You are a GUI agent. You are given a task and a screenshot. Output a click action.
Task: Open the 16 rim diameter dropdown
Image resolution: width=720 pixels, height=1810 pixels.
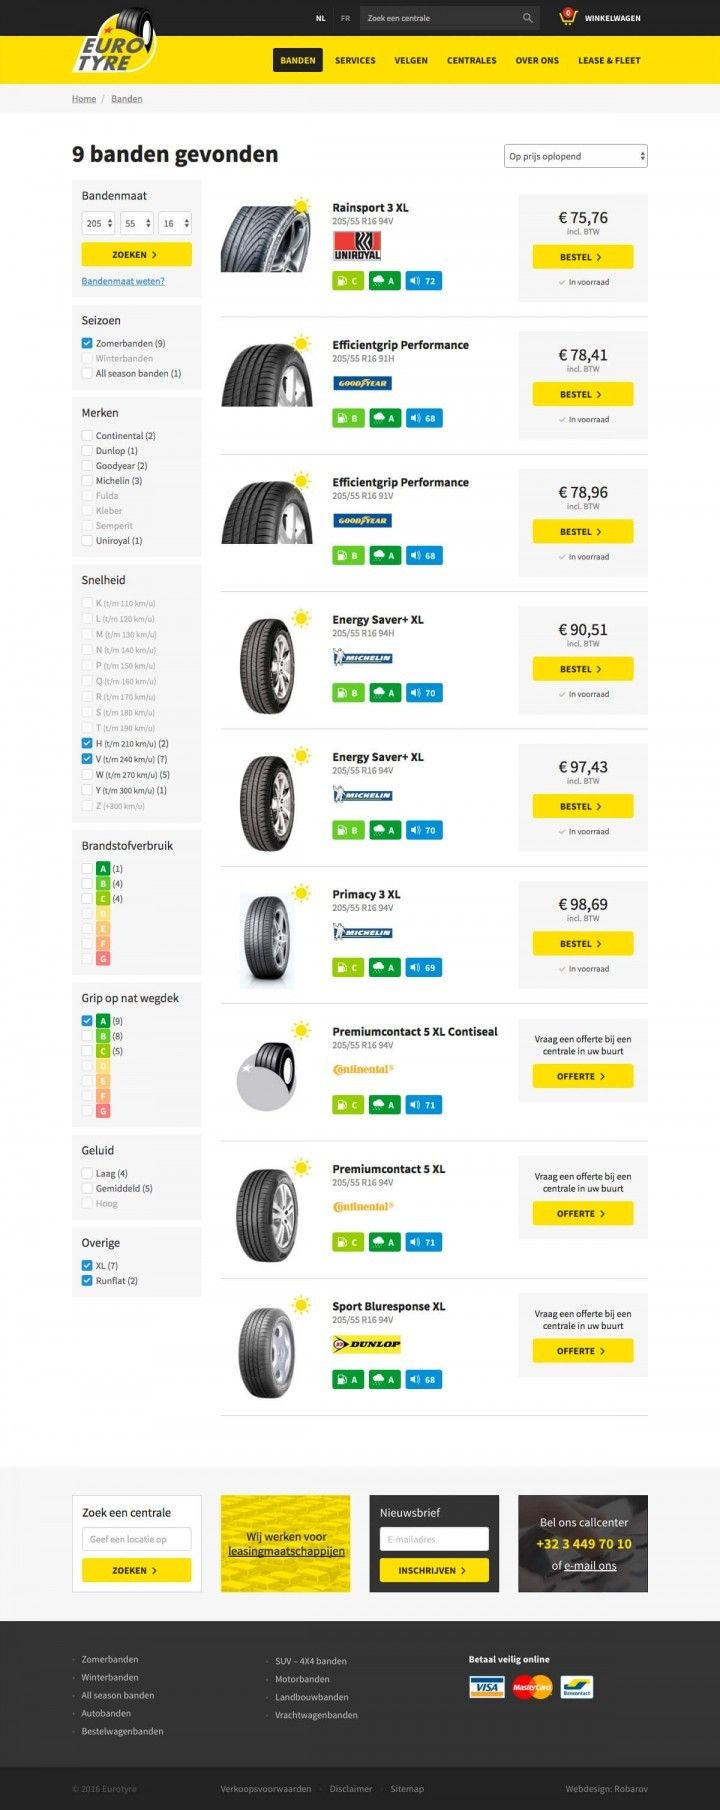click(x=175, y=223)
